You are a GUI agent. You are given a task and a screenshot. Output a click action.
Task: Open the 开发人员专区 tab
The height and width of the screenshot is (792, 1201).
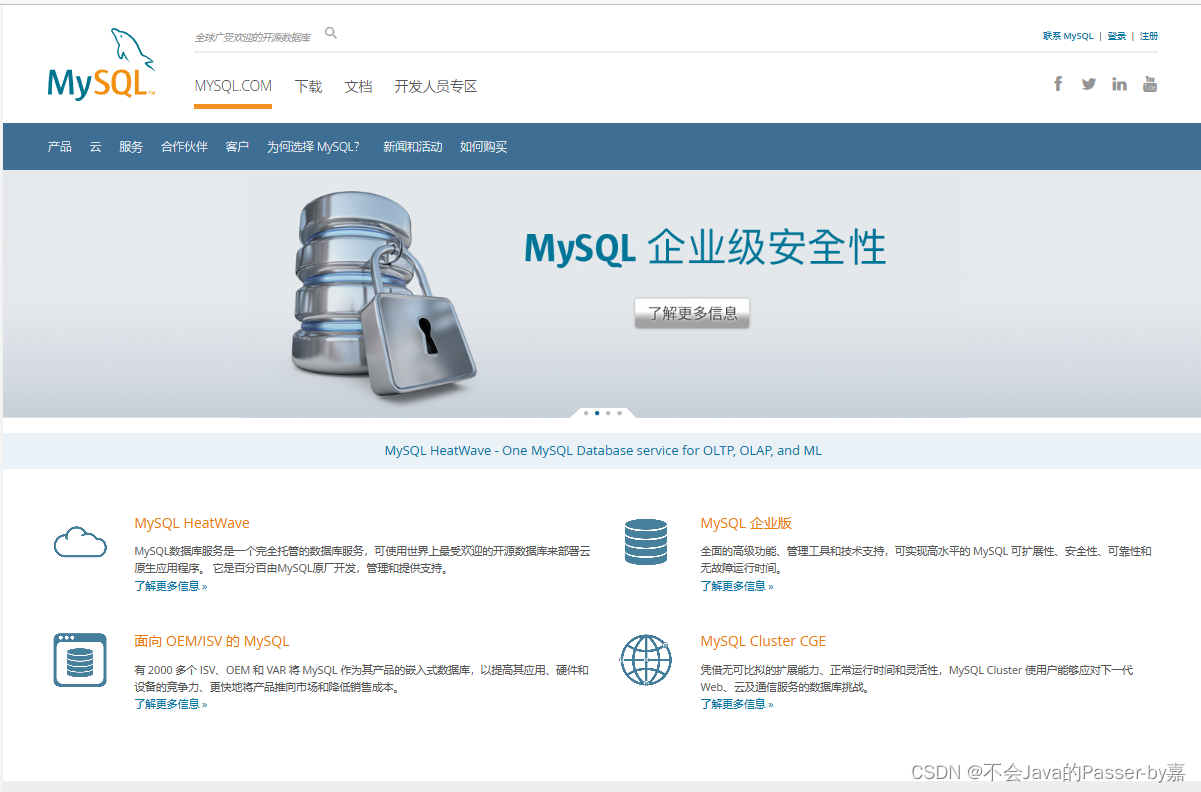coord(435,87)
